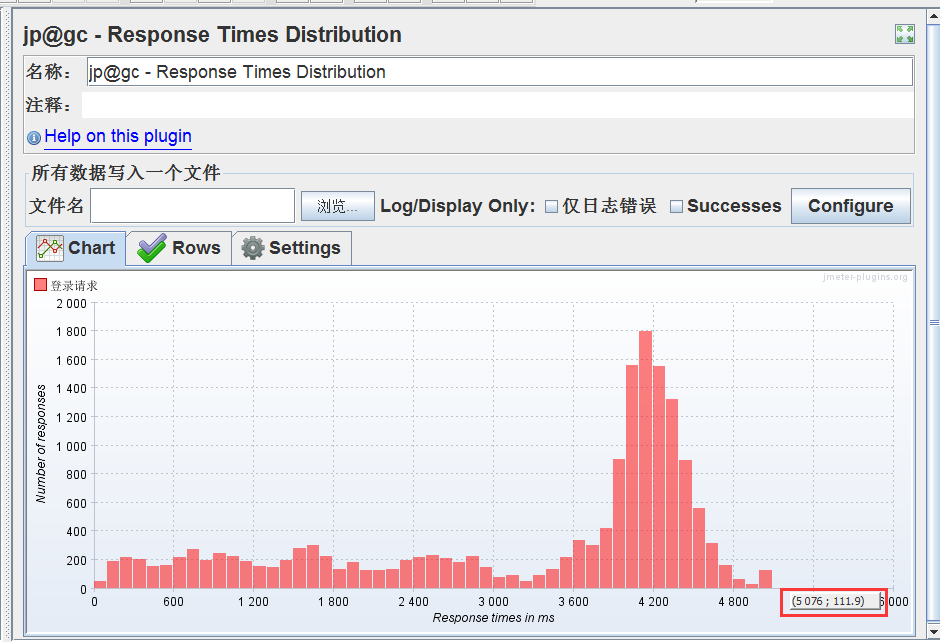
Task: Click the 文件名 filename field
Action: click(190, 206)
